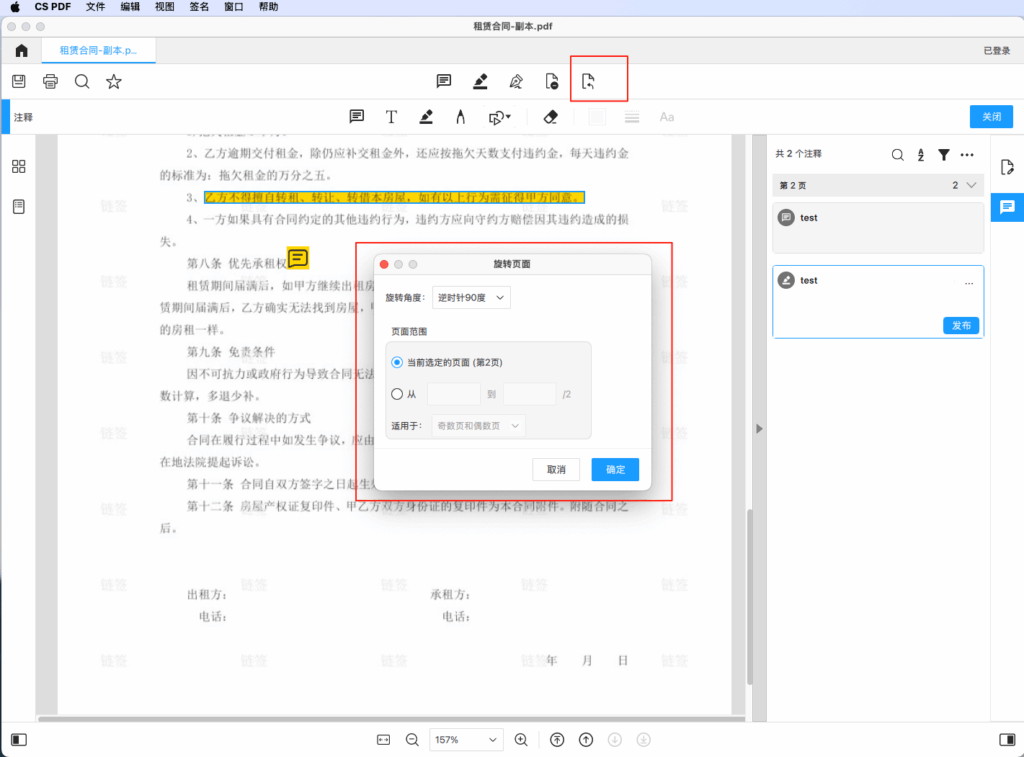The width and height of the screenshot is (1024, 757).
Task: Open the 帮助 menu
Action: (x=268, y=7)
